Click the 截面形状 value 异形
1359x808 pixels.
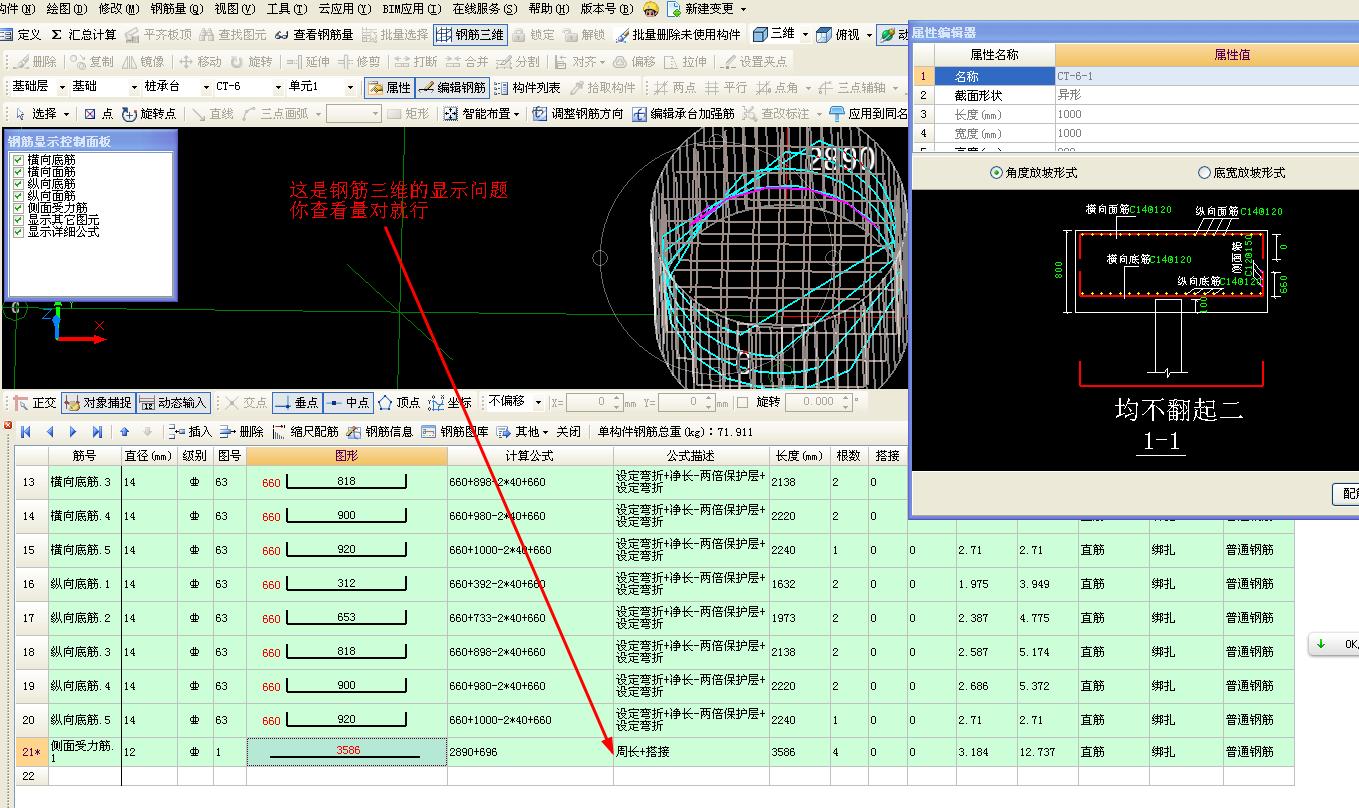pyautogui.click(x=1207, y=95)
